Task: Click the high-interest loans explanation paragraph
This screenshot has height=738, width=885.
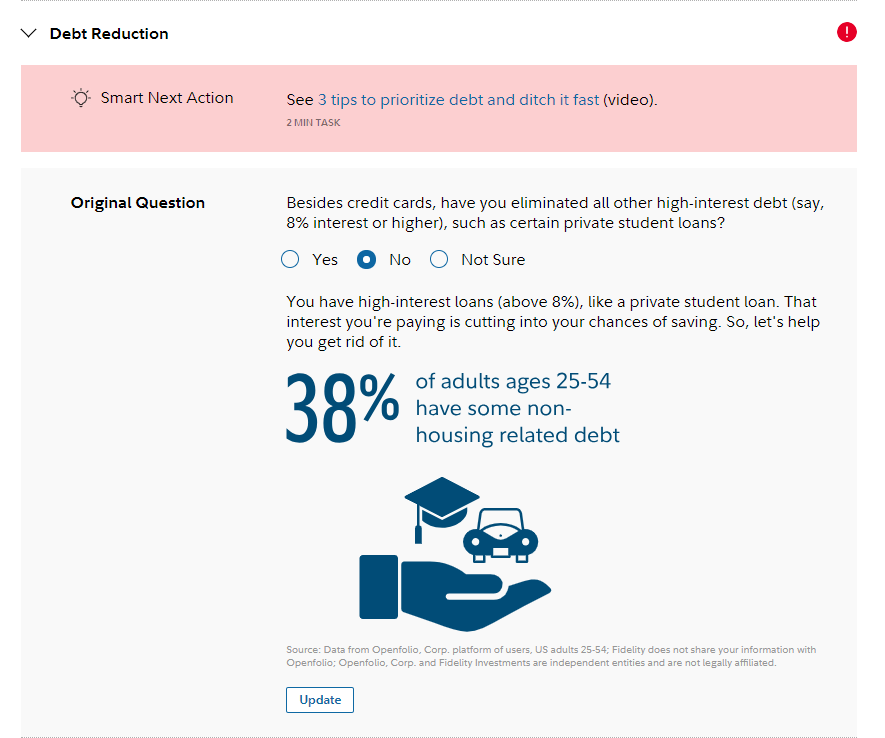Action: pos(557,322)
